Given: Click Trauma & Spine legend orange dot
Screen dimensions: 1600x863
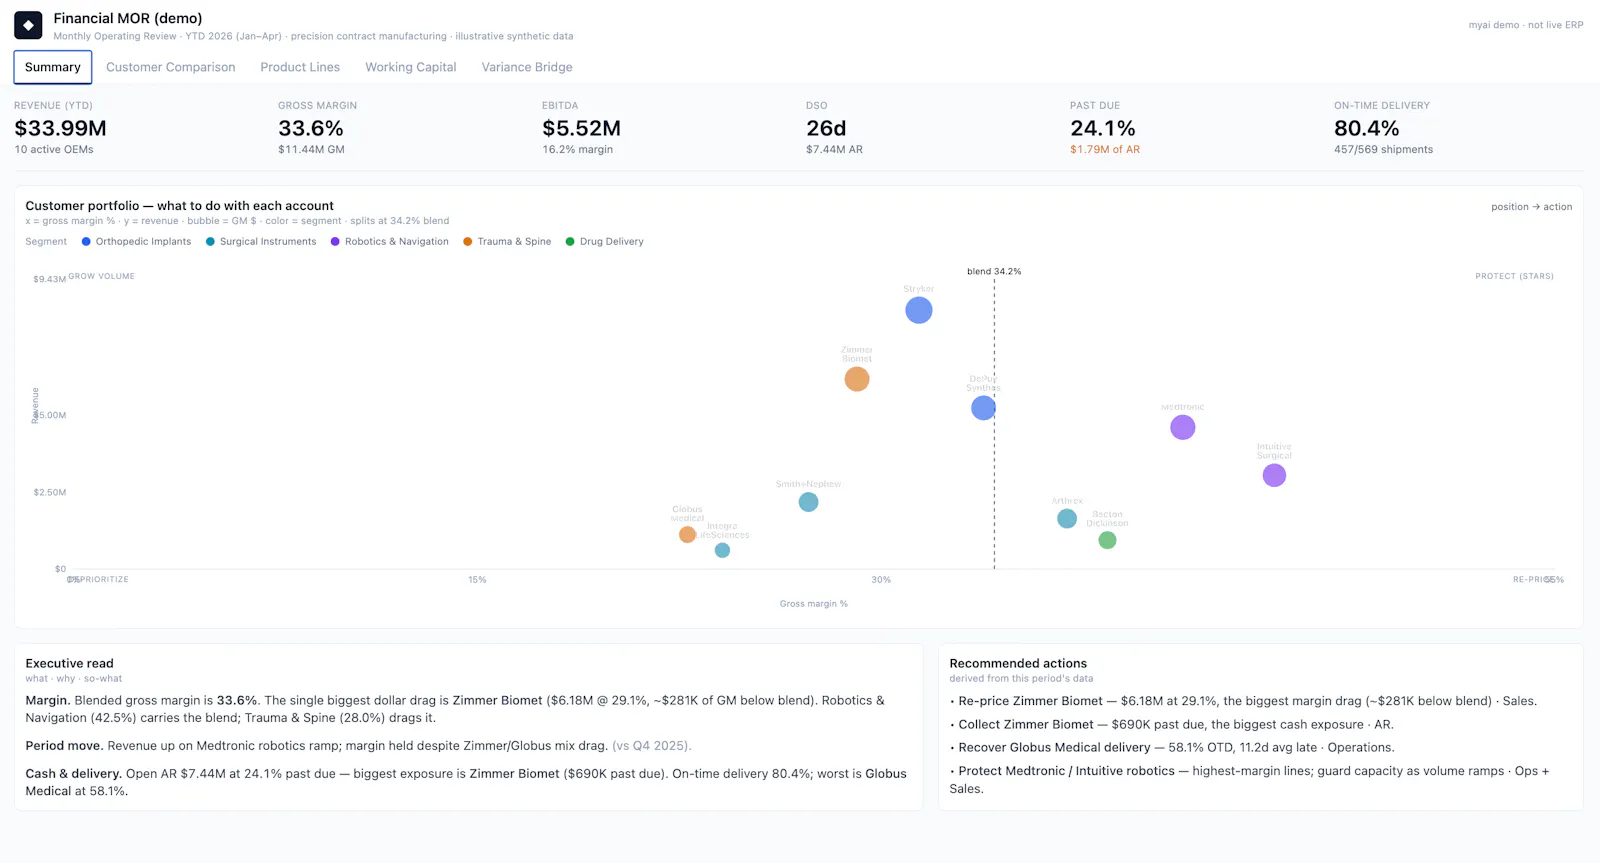Looking at the screenshot, I should coord(468,241).
